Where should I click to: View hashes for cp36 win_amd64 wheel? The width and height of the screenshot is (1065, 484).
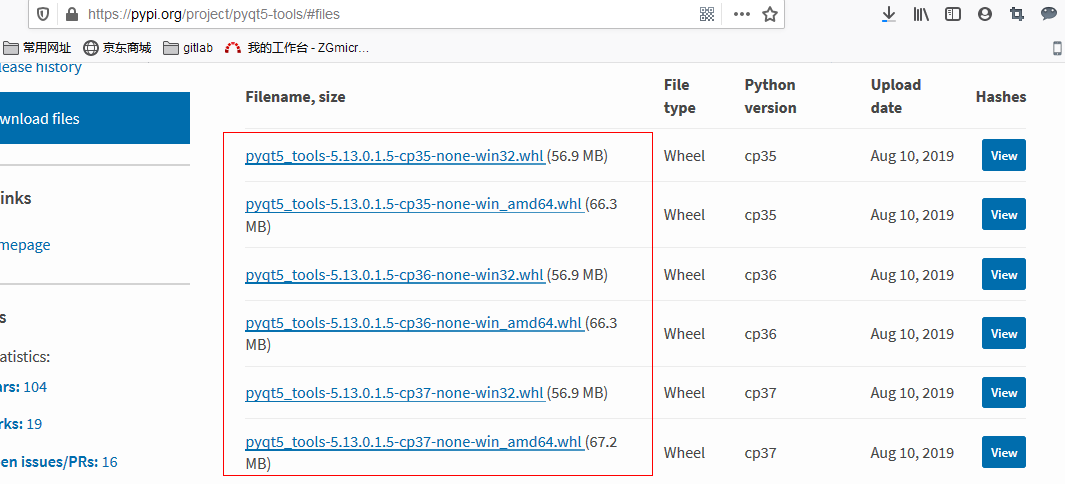[x=1003, y=333]
